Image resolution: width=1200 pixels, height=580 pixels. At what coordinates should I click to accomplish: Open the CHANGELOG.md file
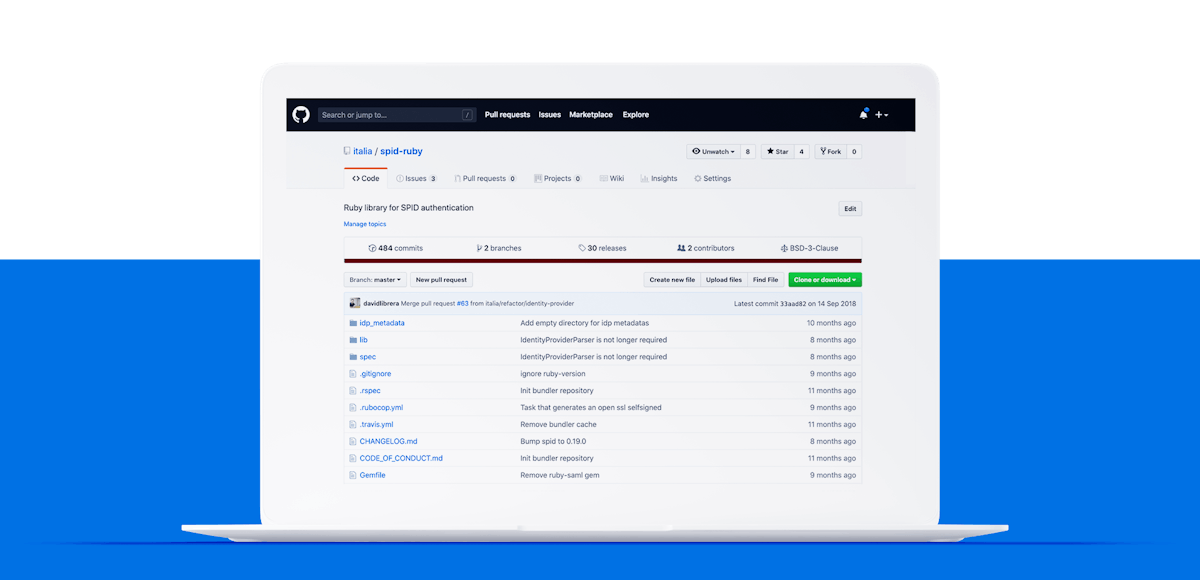pos(389,441)
